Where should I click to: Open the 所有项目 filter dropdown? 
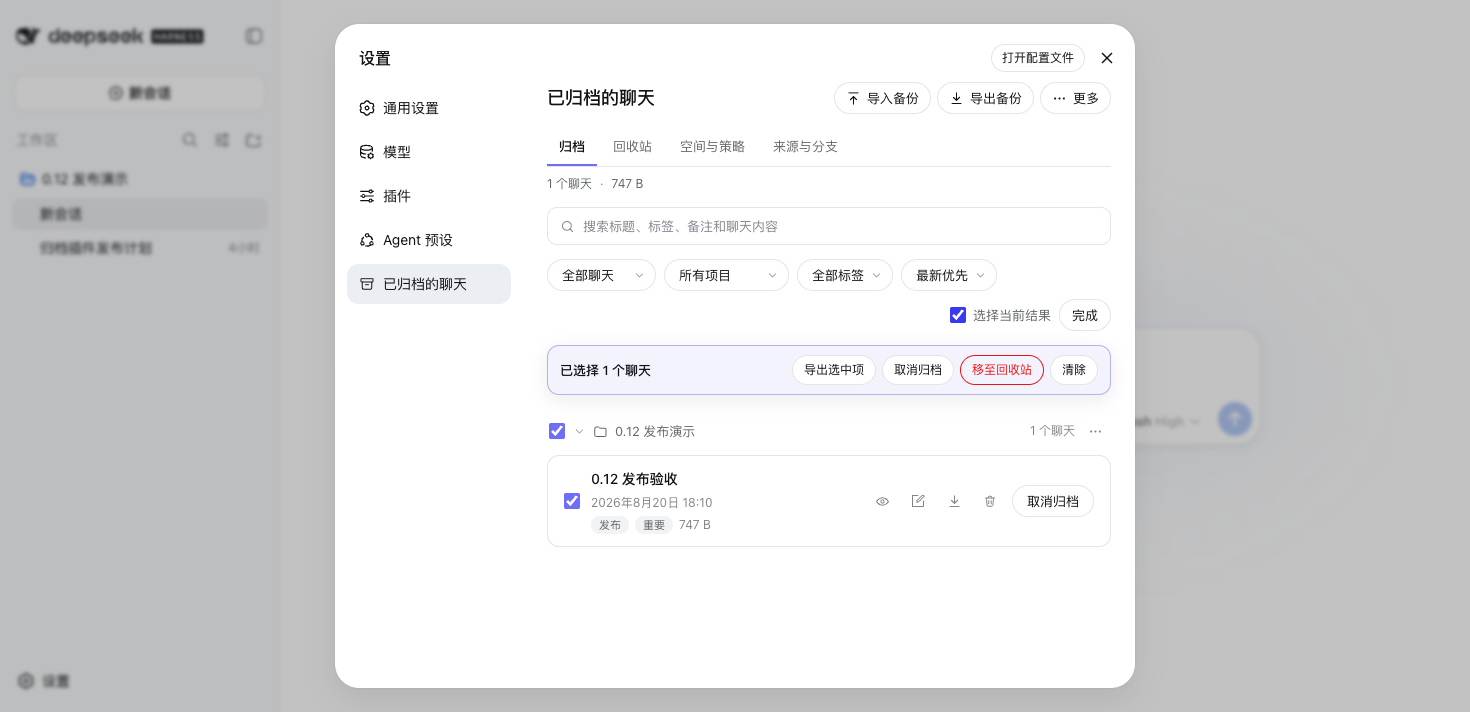[x=726, y=275]
